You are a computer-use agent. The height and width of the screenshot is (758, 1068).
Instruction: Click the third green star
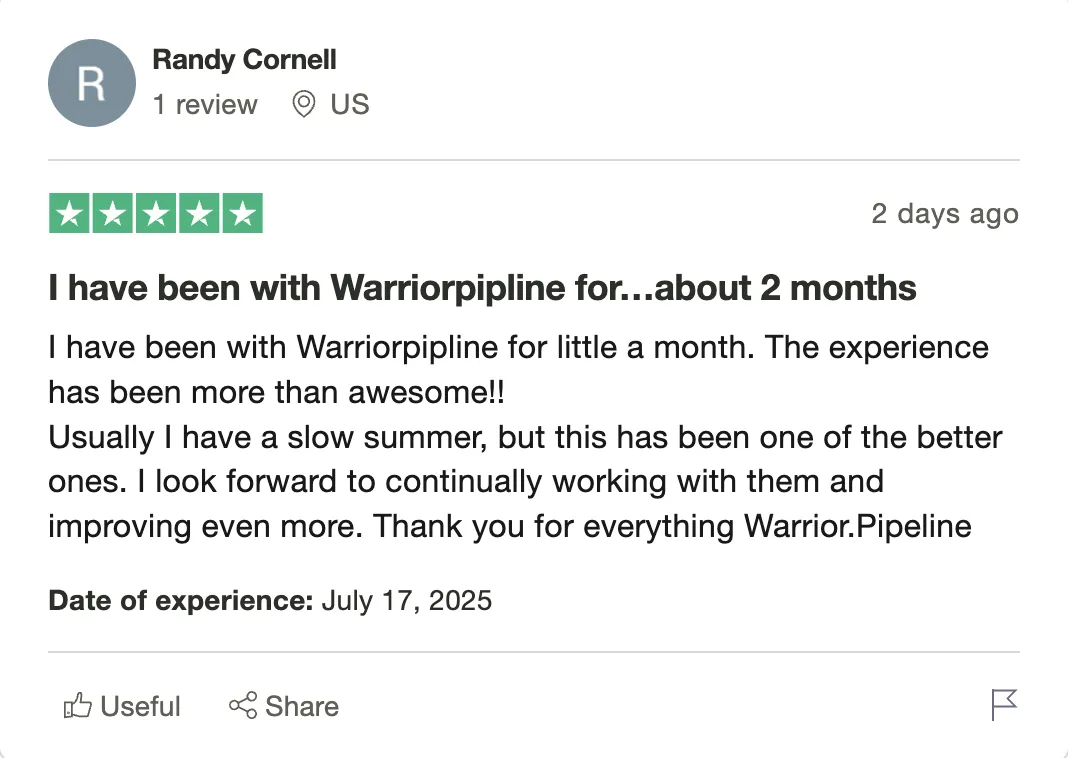click(156, 213)
